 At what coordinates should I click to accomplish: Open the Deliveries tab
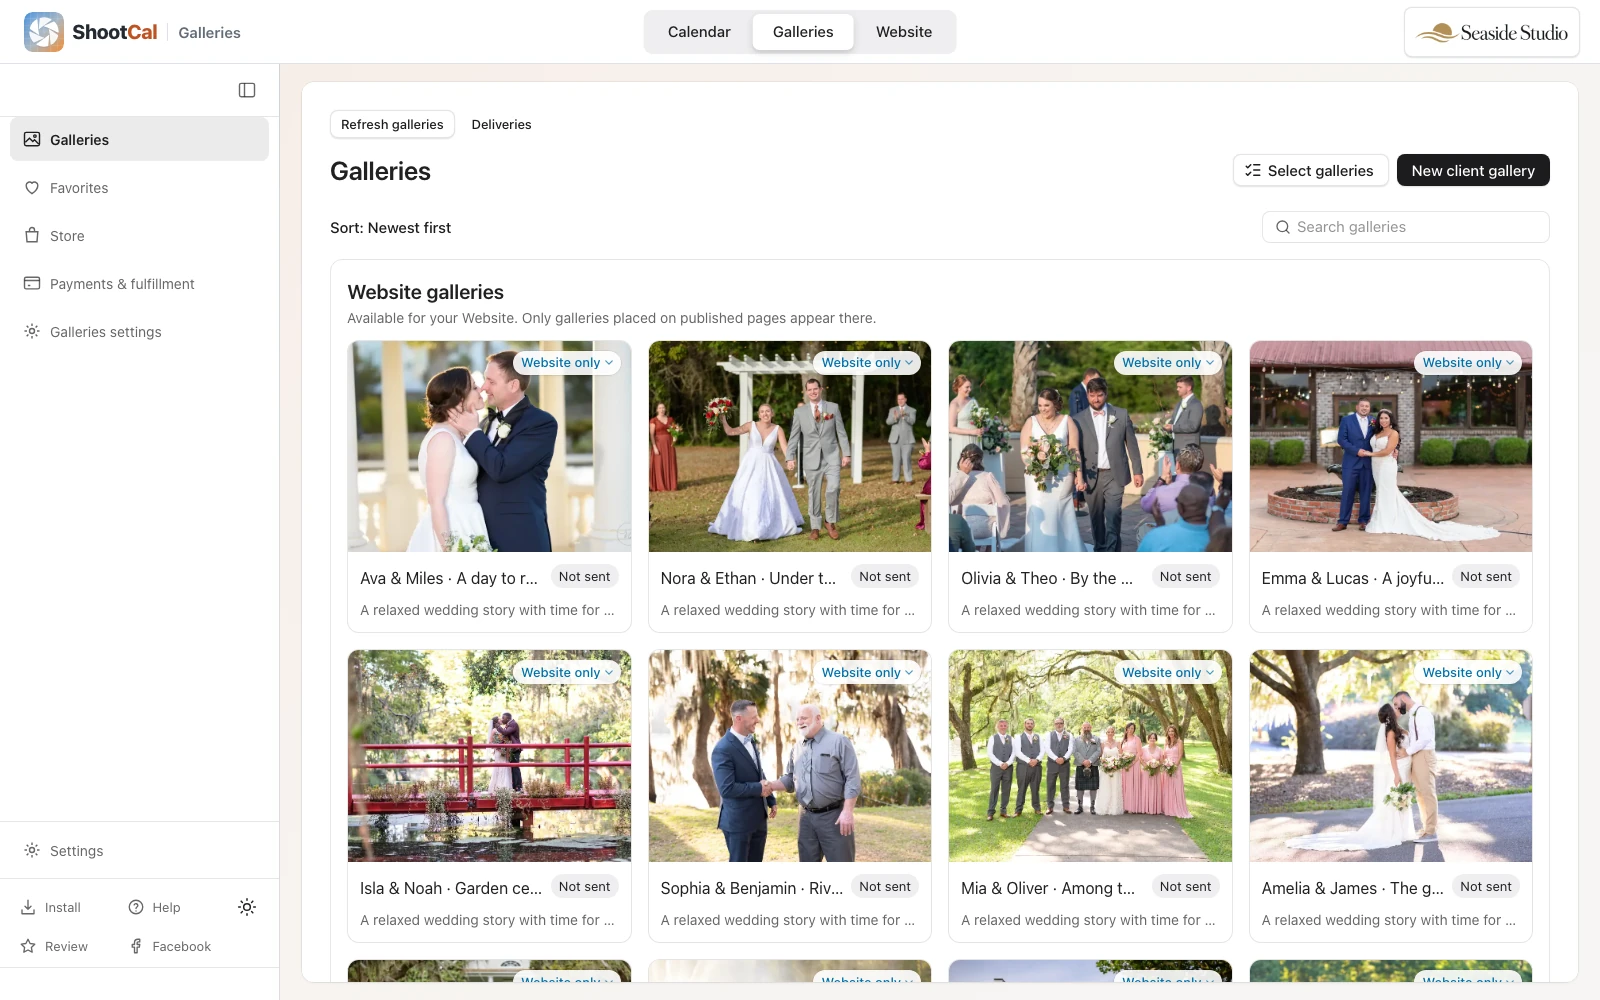tap(501, 124)
